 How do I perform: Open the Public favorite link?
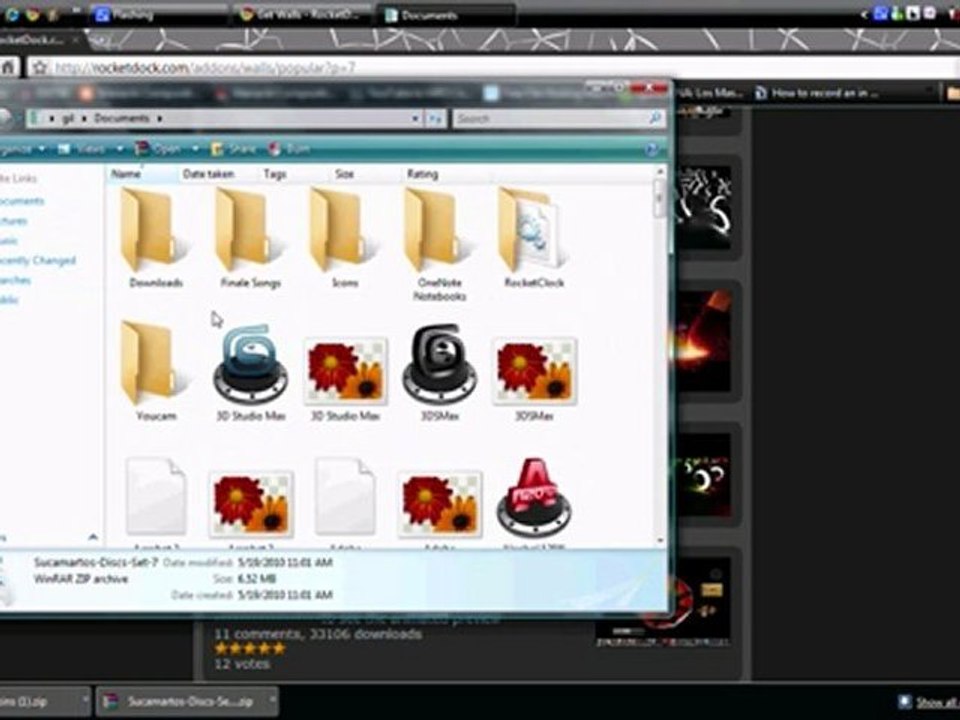(10, 300)
